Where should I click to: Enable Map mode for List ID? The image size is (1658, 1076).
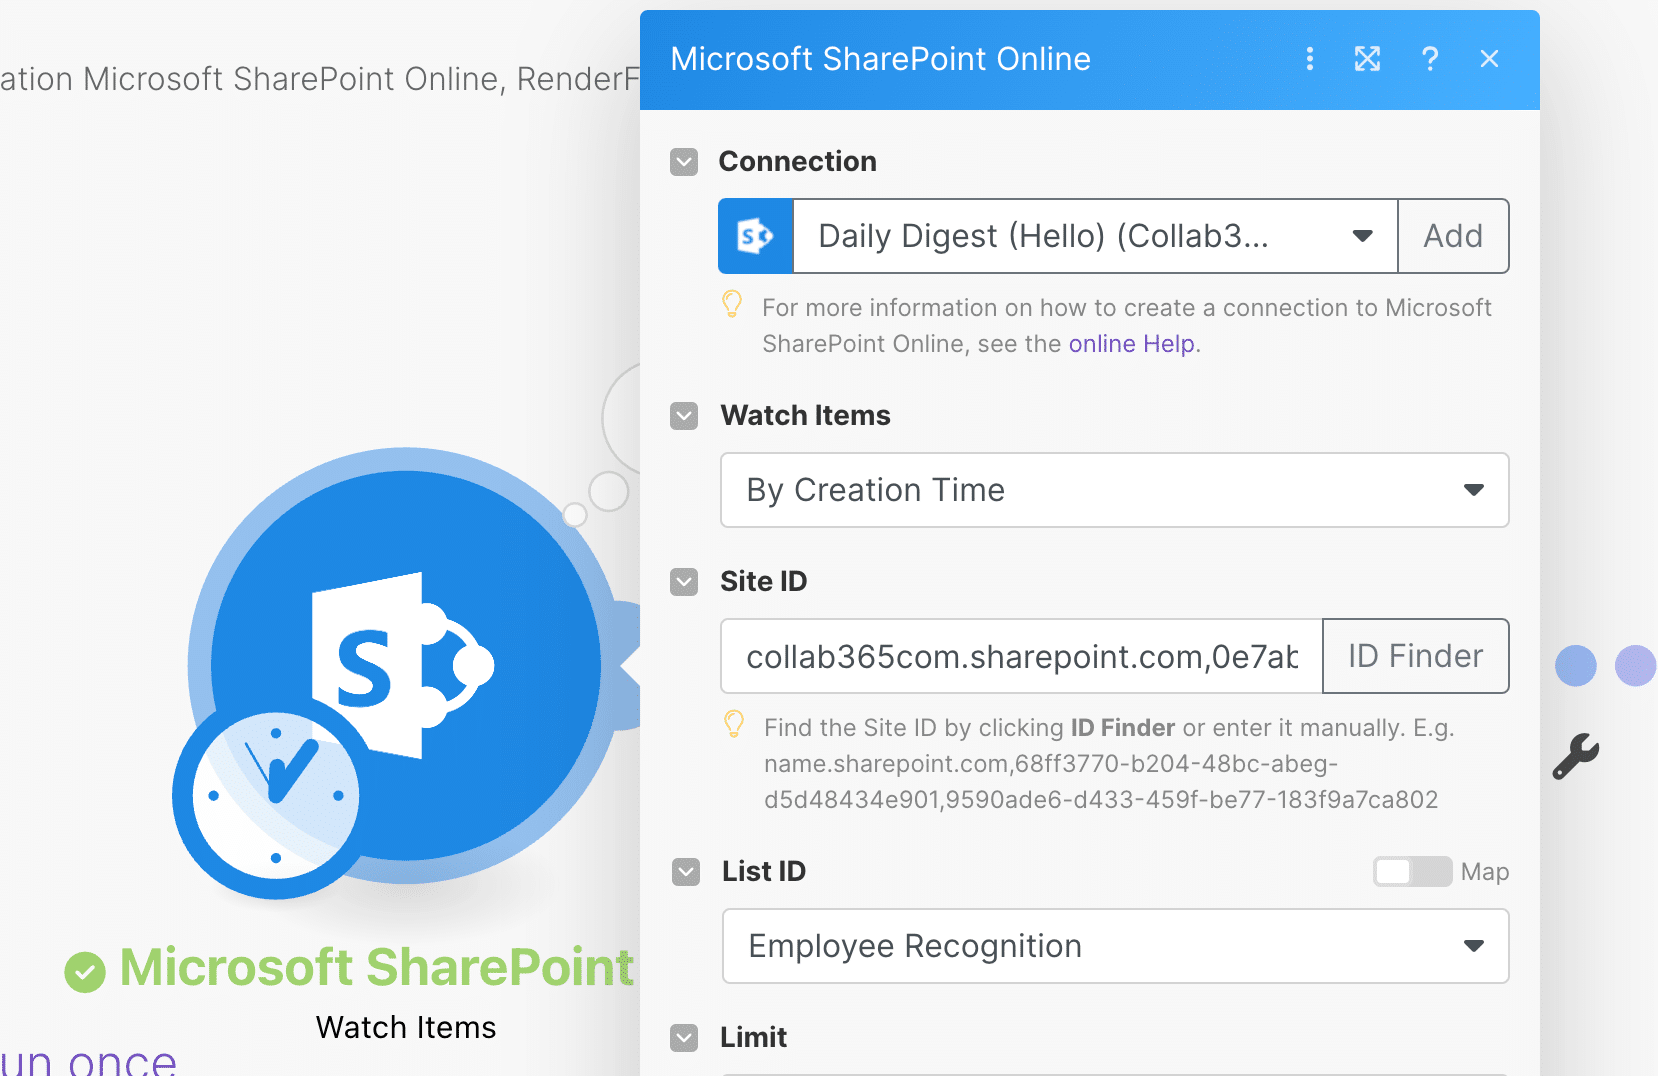click(x=1412, y=871)
